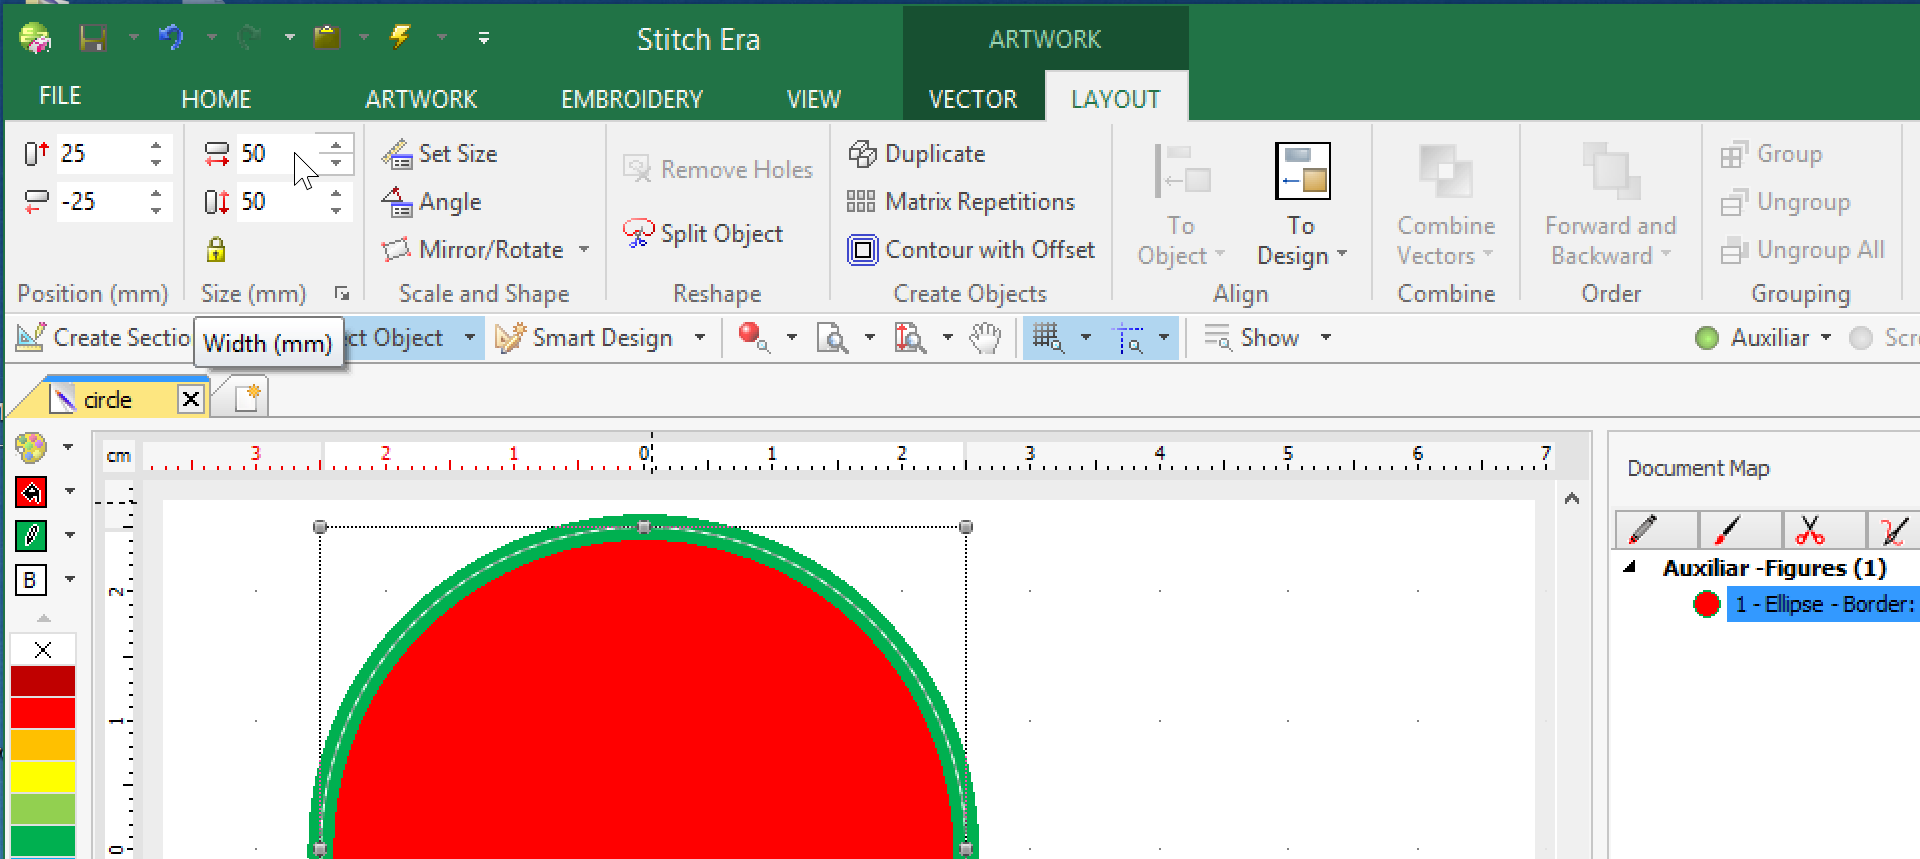Toggle the grid display button
The height and width of the screenshot is (859, 1920).
click(x=1047, y=338)
